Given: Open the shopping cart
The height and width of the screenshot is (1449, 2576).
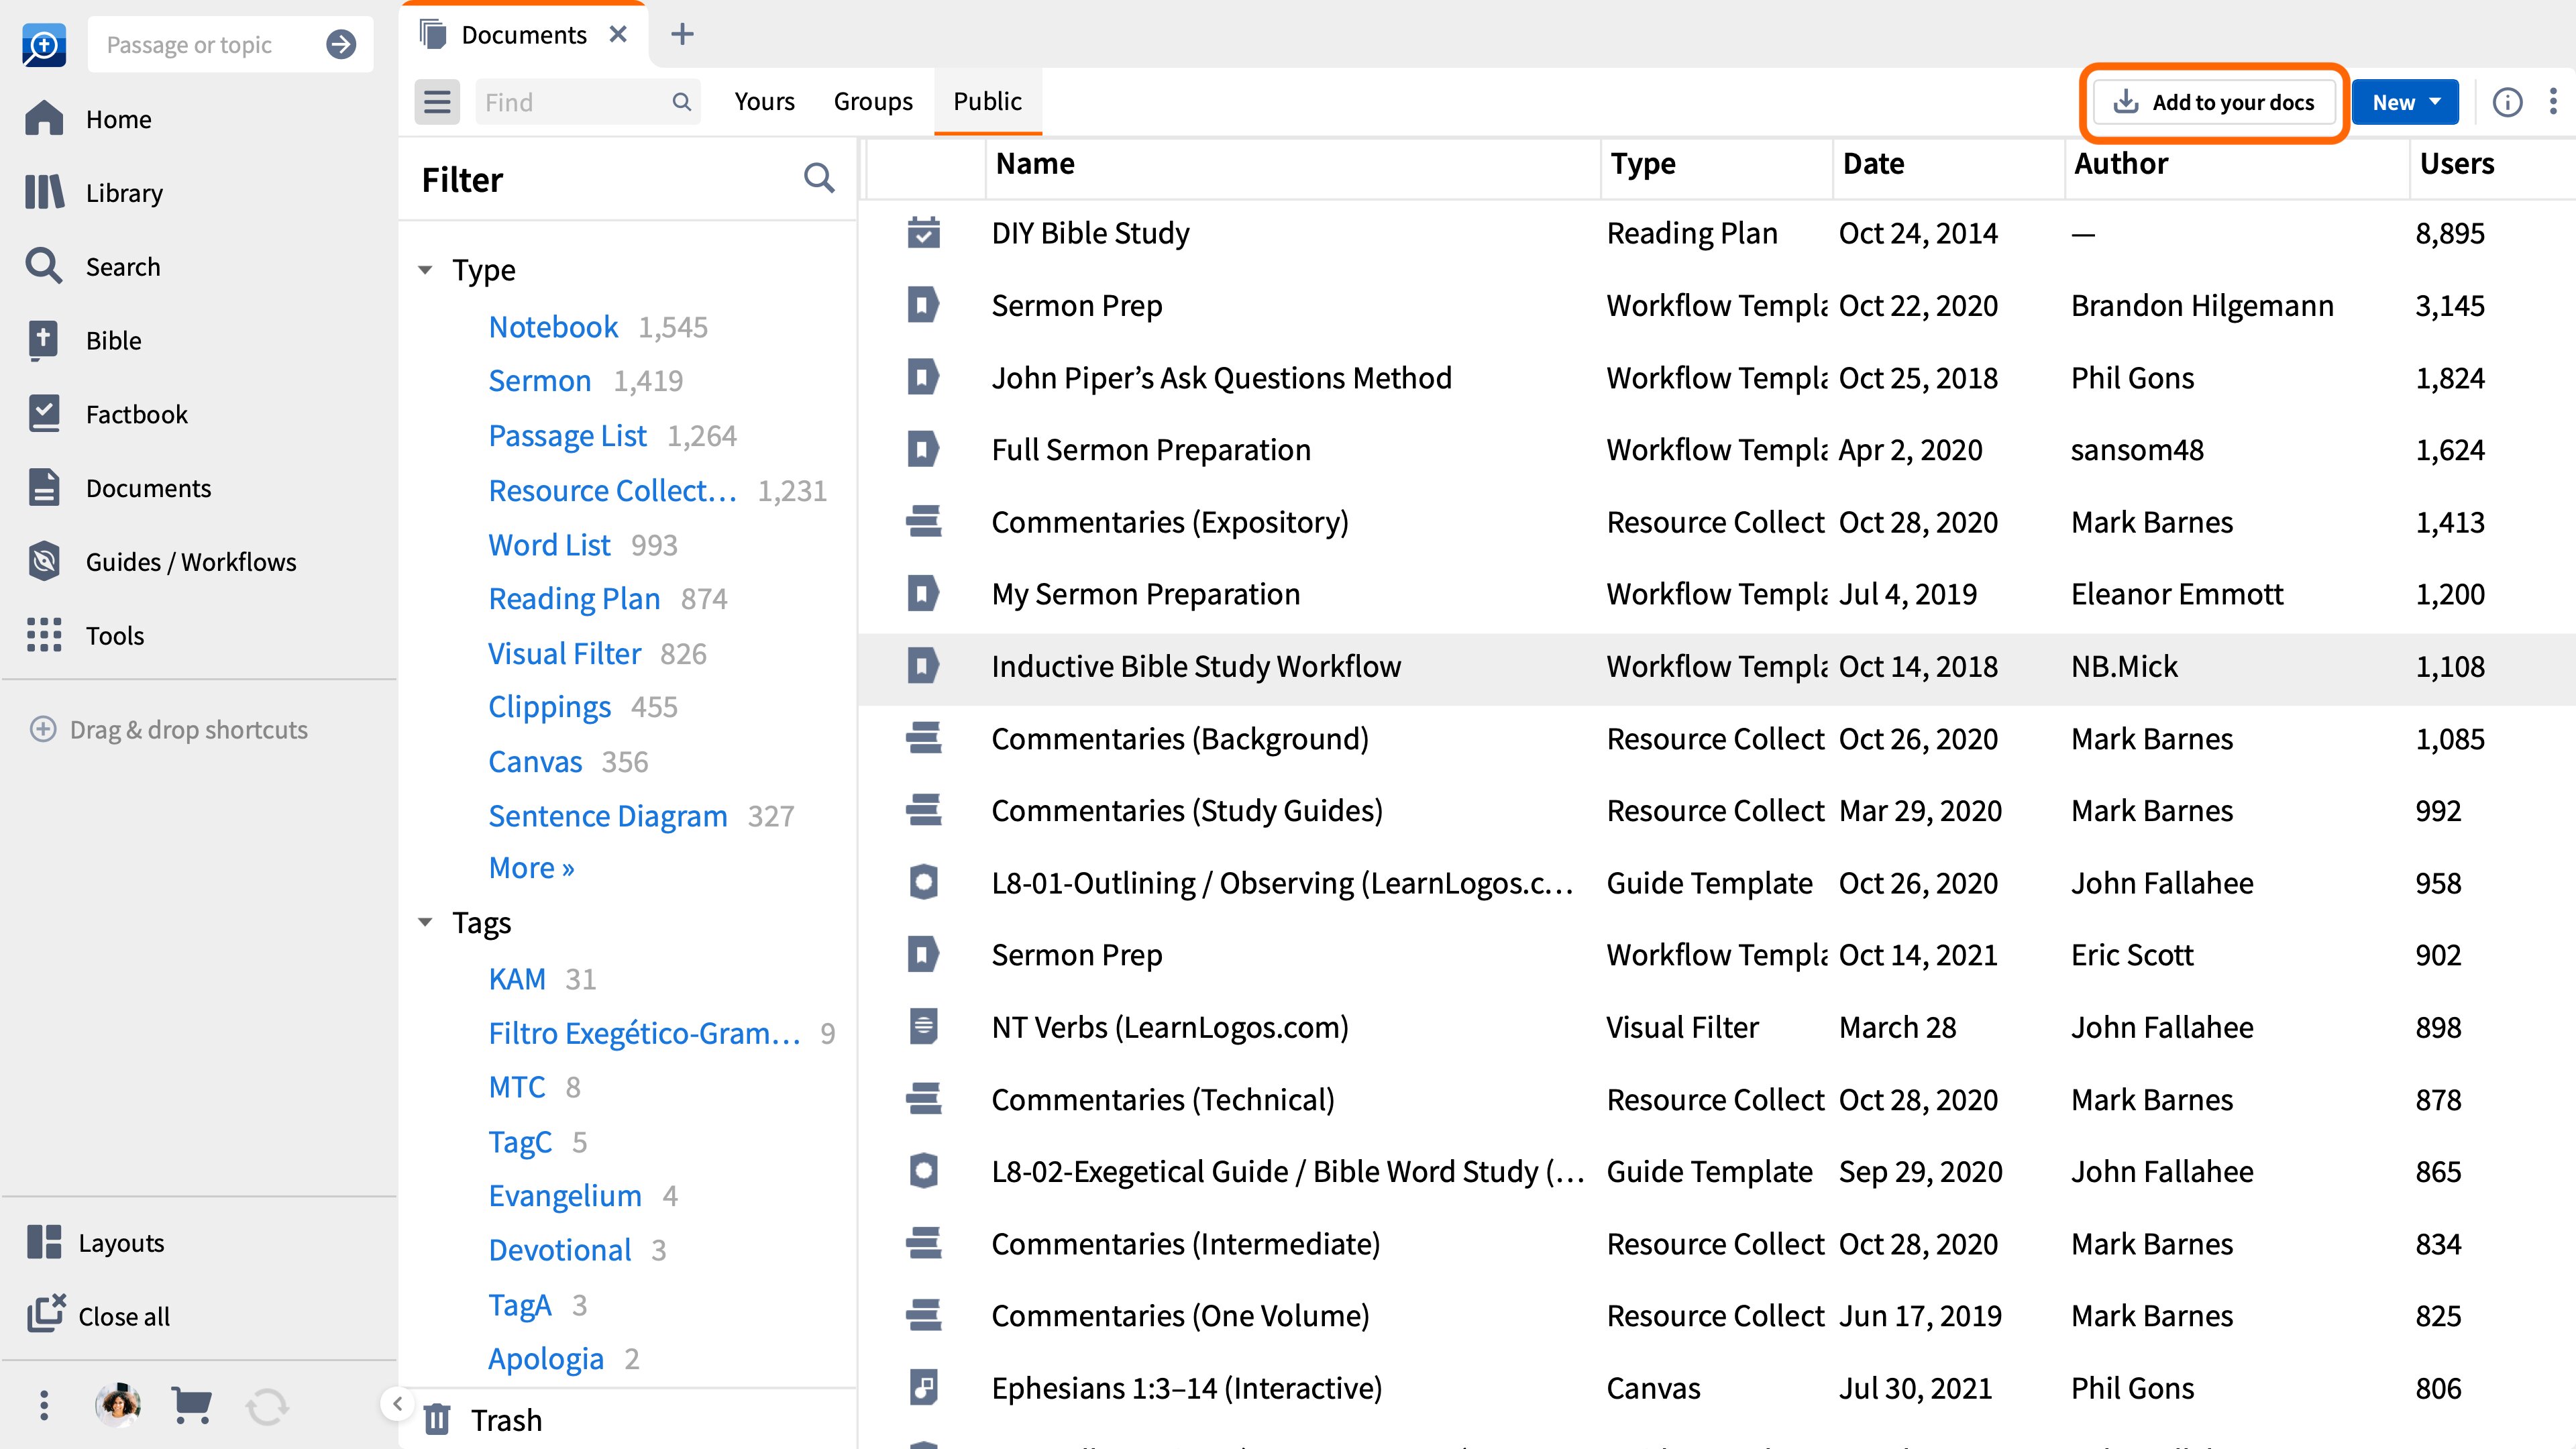Looking at the screenshot, I should coord(191,1405).
